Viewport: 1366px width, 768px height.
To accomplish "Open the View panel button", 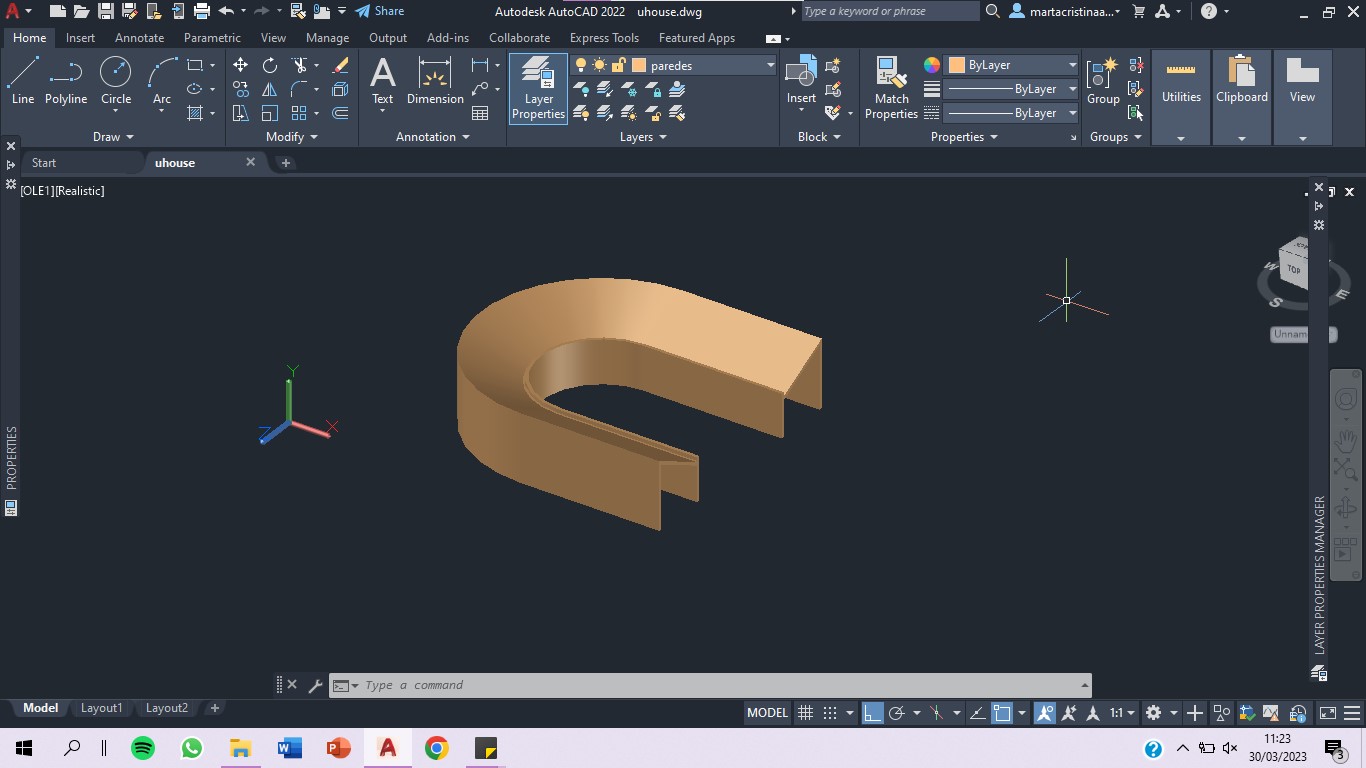I will tap(1302, 97).
